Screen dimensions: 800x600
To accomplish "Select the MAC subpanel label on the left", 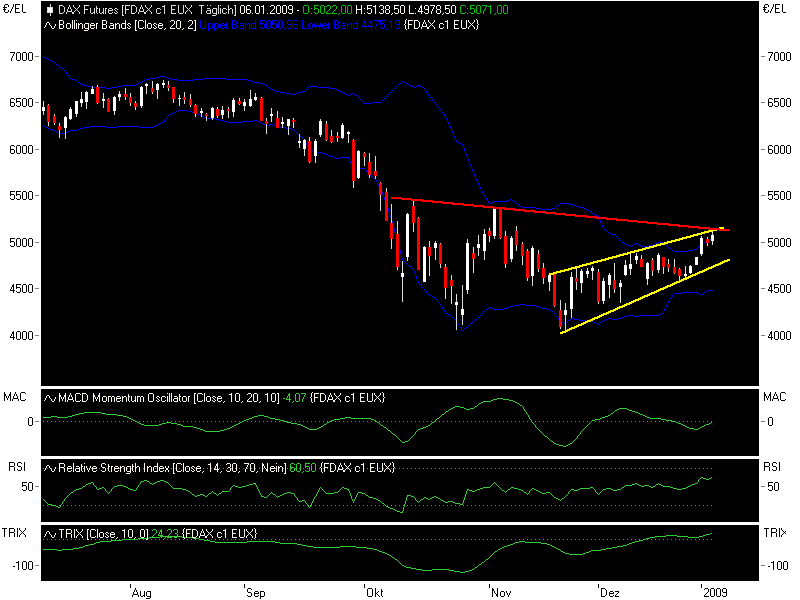I will click(13, 394).
